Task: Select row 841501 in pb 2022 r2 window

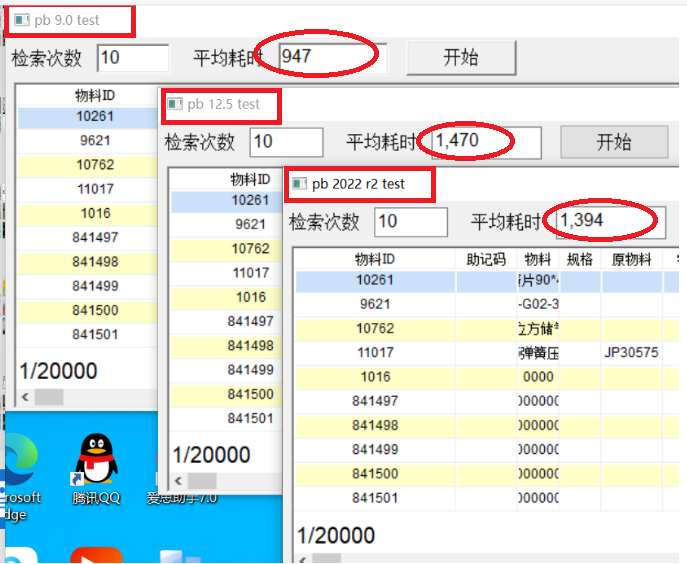Action: [486, 498]
